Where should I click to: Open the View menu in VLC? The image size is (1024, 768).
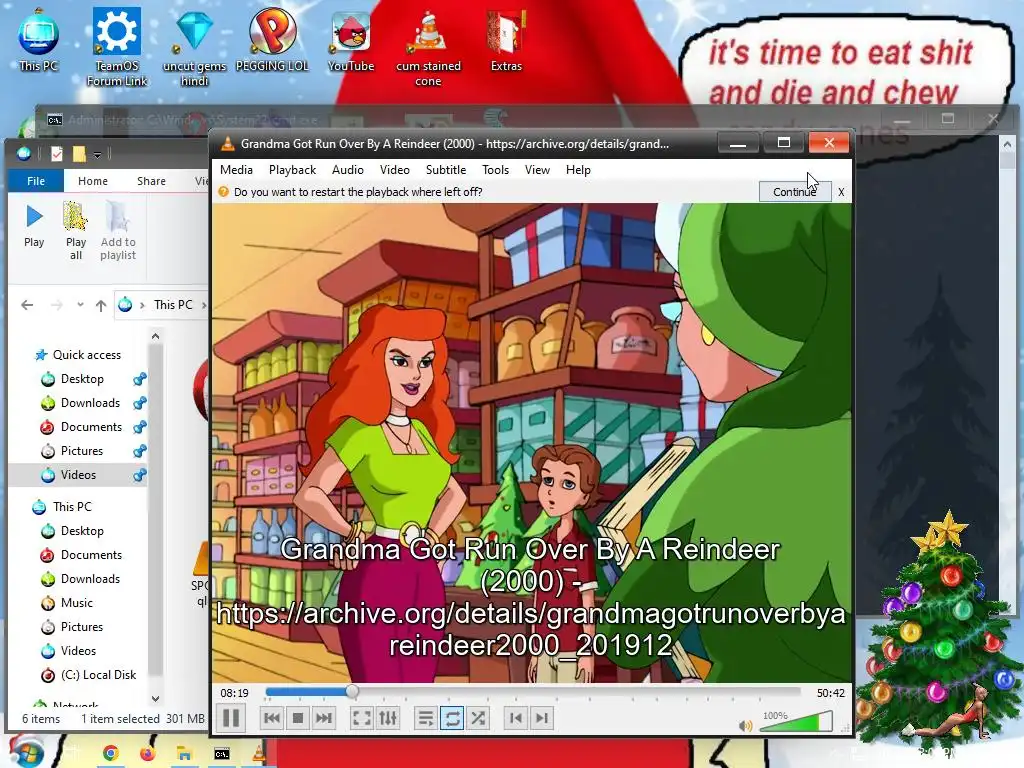(x=537, y=170)
